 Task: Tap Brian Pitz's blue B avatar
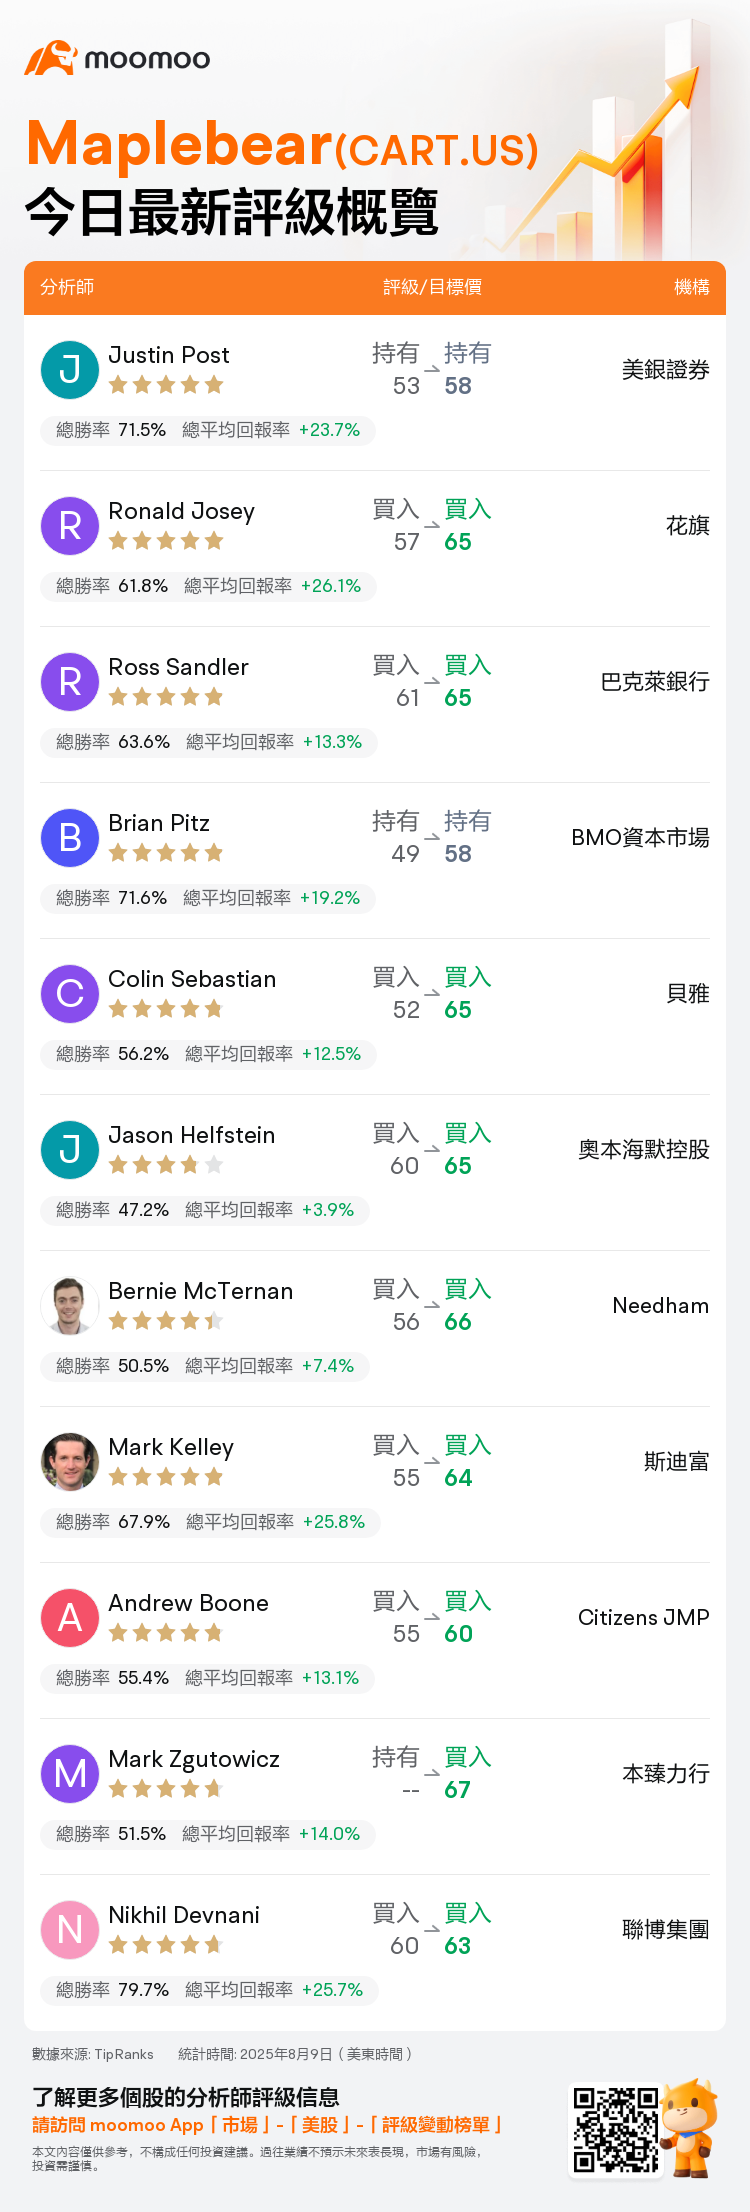click(70, 837)
